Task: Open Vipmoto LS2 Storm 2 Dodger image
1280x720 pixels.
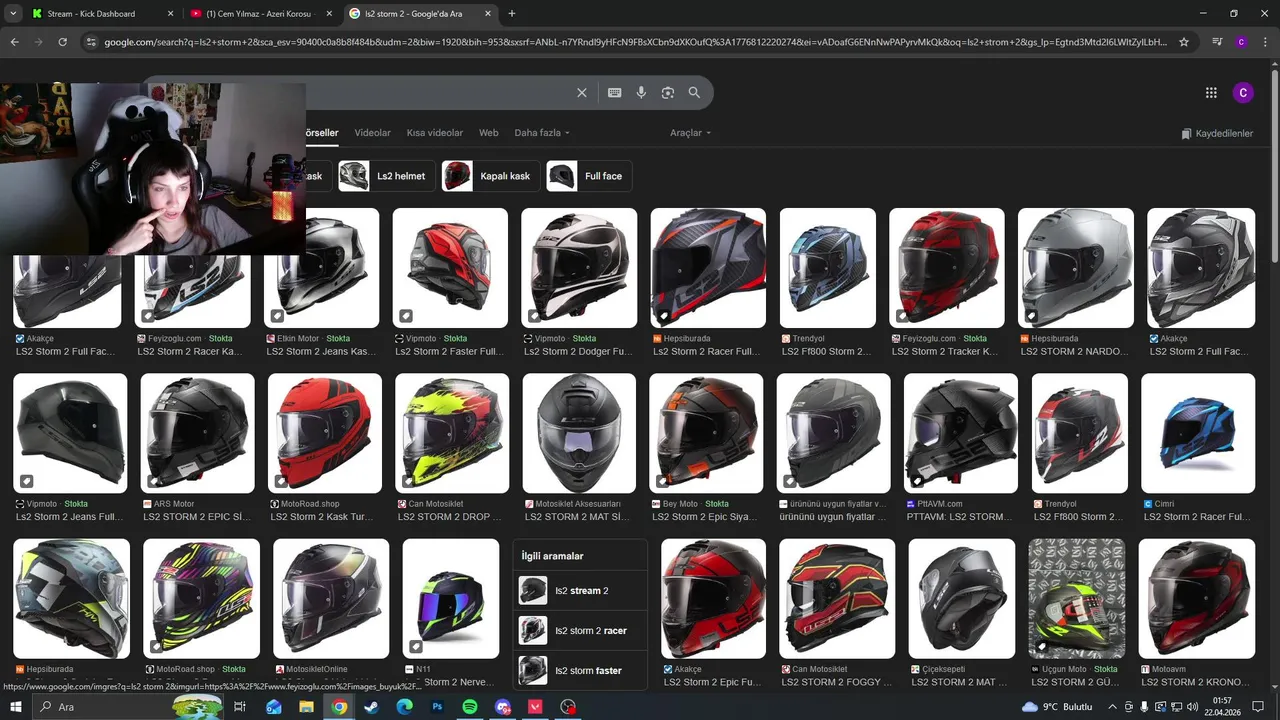Action: pos(579,268)
